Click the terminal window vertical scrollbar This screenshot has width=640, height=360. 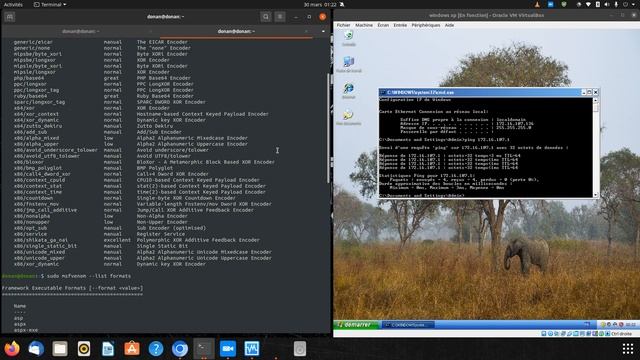[329, 128]
